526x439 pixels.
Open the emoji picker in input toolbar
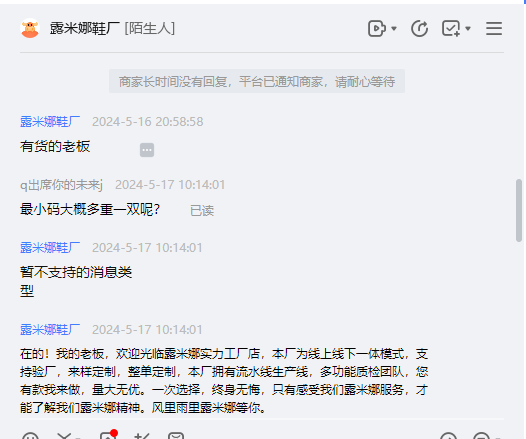[x=30, y=436]
